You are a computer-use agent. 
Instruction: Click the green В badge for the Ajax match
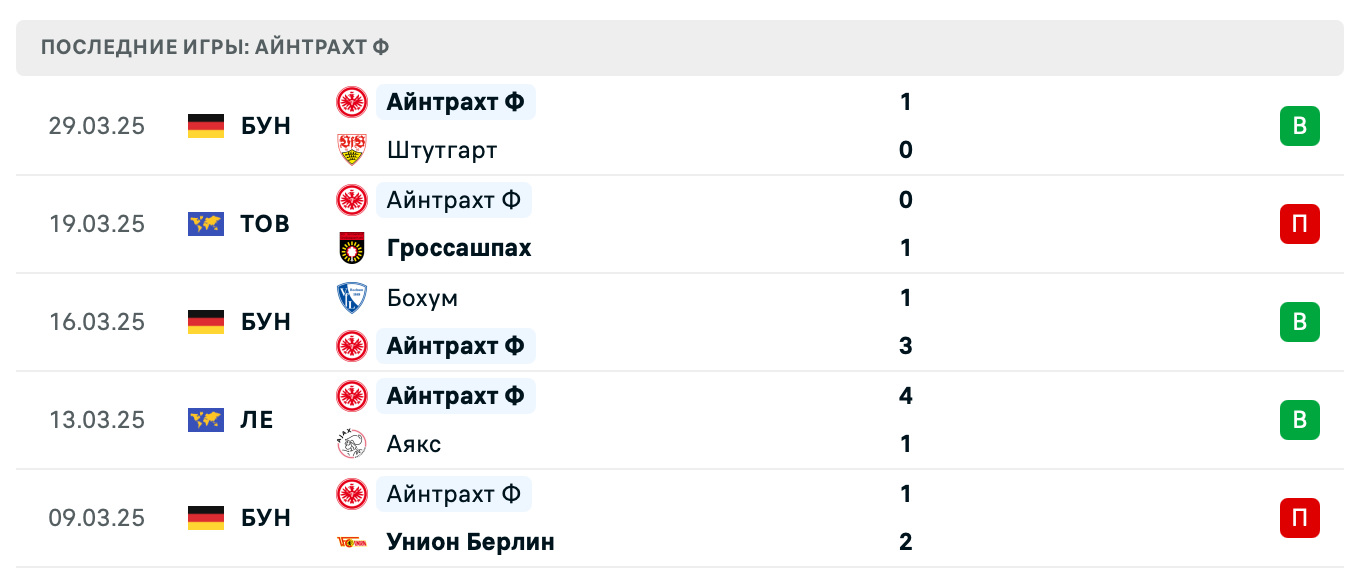point(1299,420)
